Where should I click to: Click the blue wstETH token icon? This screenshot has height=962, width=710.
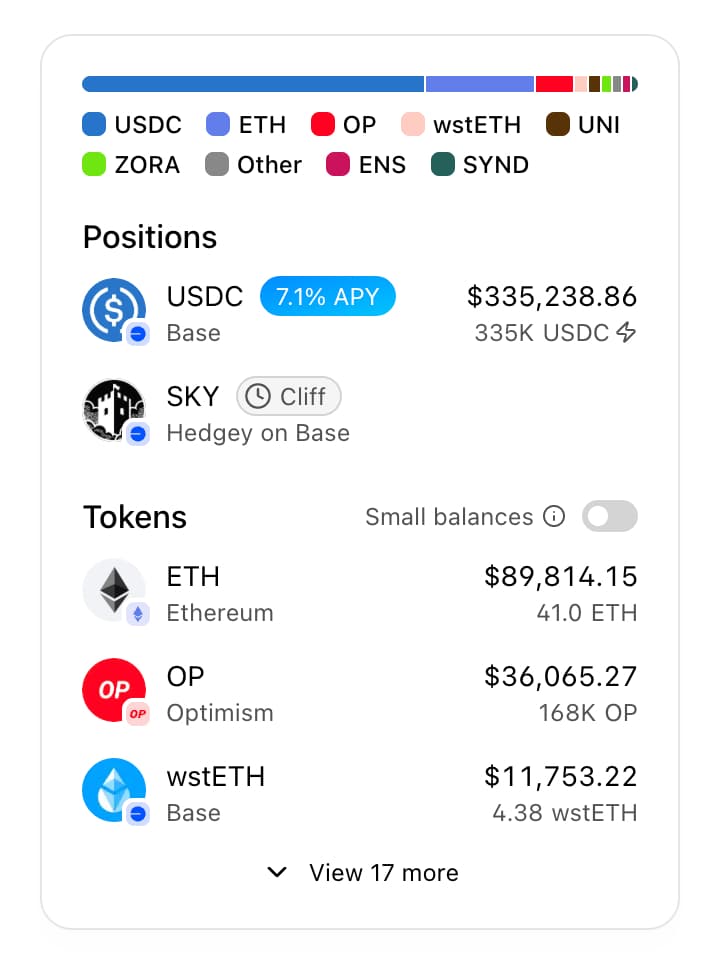click(113, 789)
